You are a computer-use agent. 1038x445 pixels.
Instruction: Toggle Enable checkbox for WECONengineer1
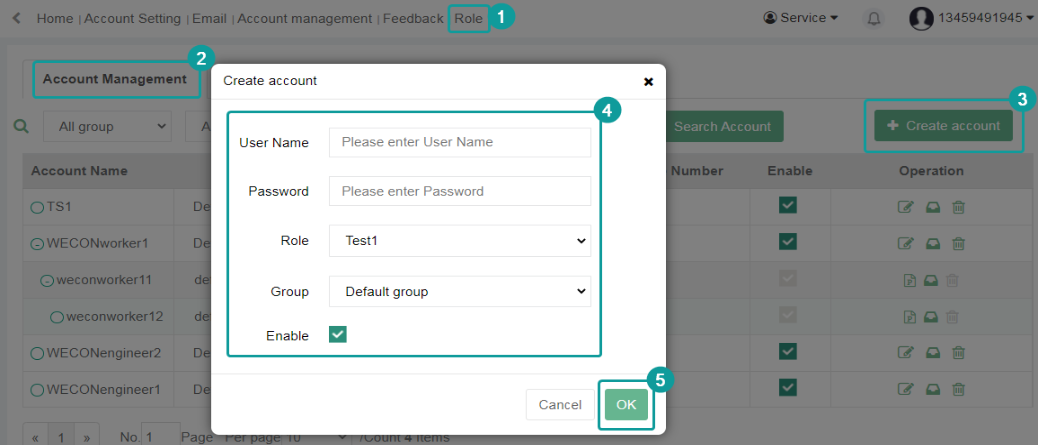coord(788,387)
